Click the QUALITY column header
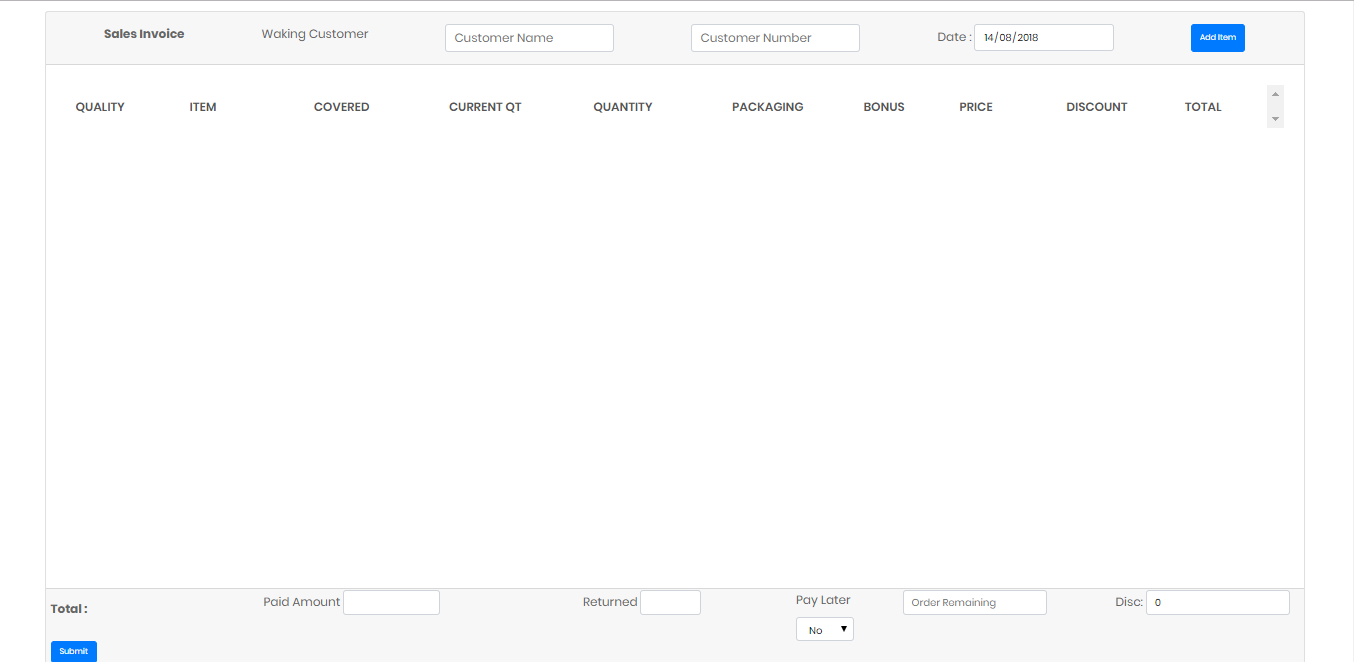The width and height of the screenshot is (1354, 662). [100, 107]
